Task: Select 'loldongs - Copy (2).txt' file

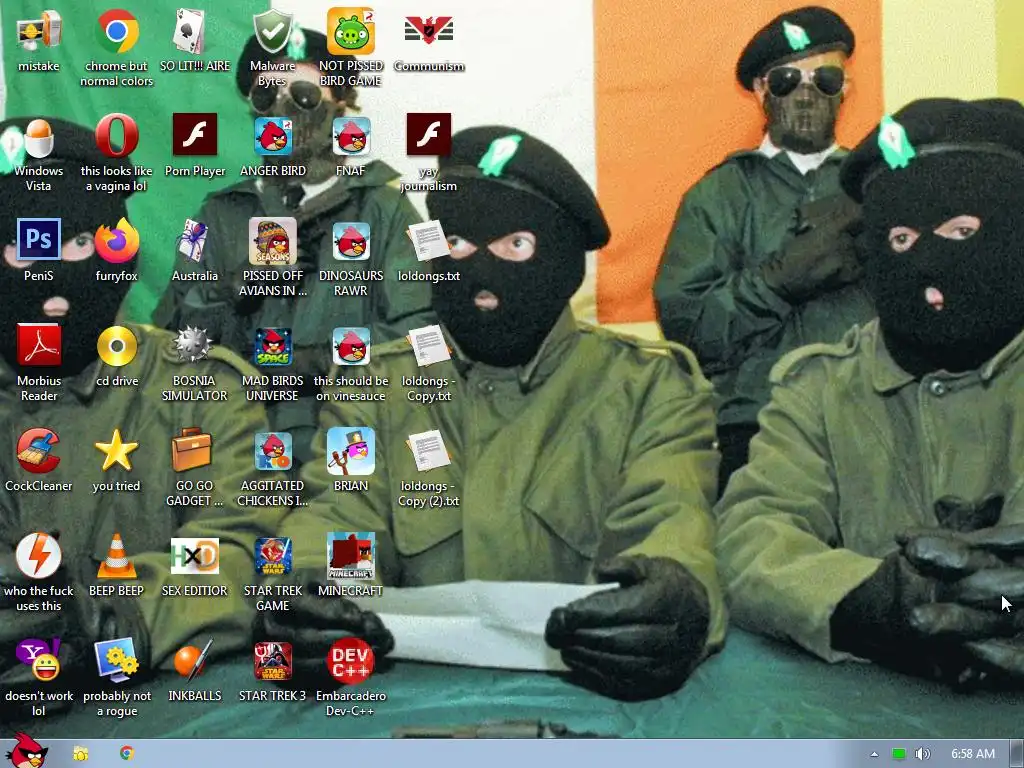Action: coord(428,451)
